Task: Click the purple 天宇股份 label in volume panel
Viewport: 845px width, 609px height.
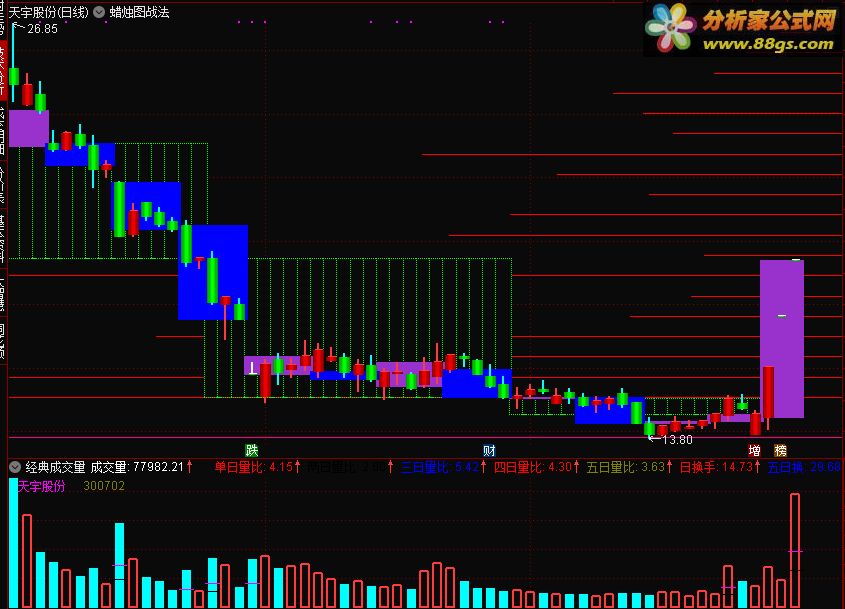Action: (x=41, y=486)
